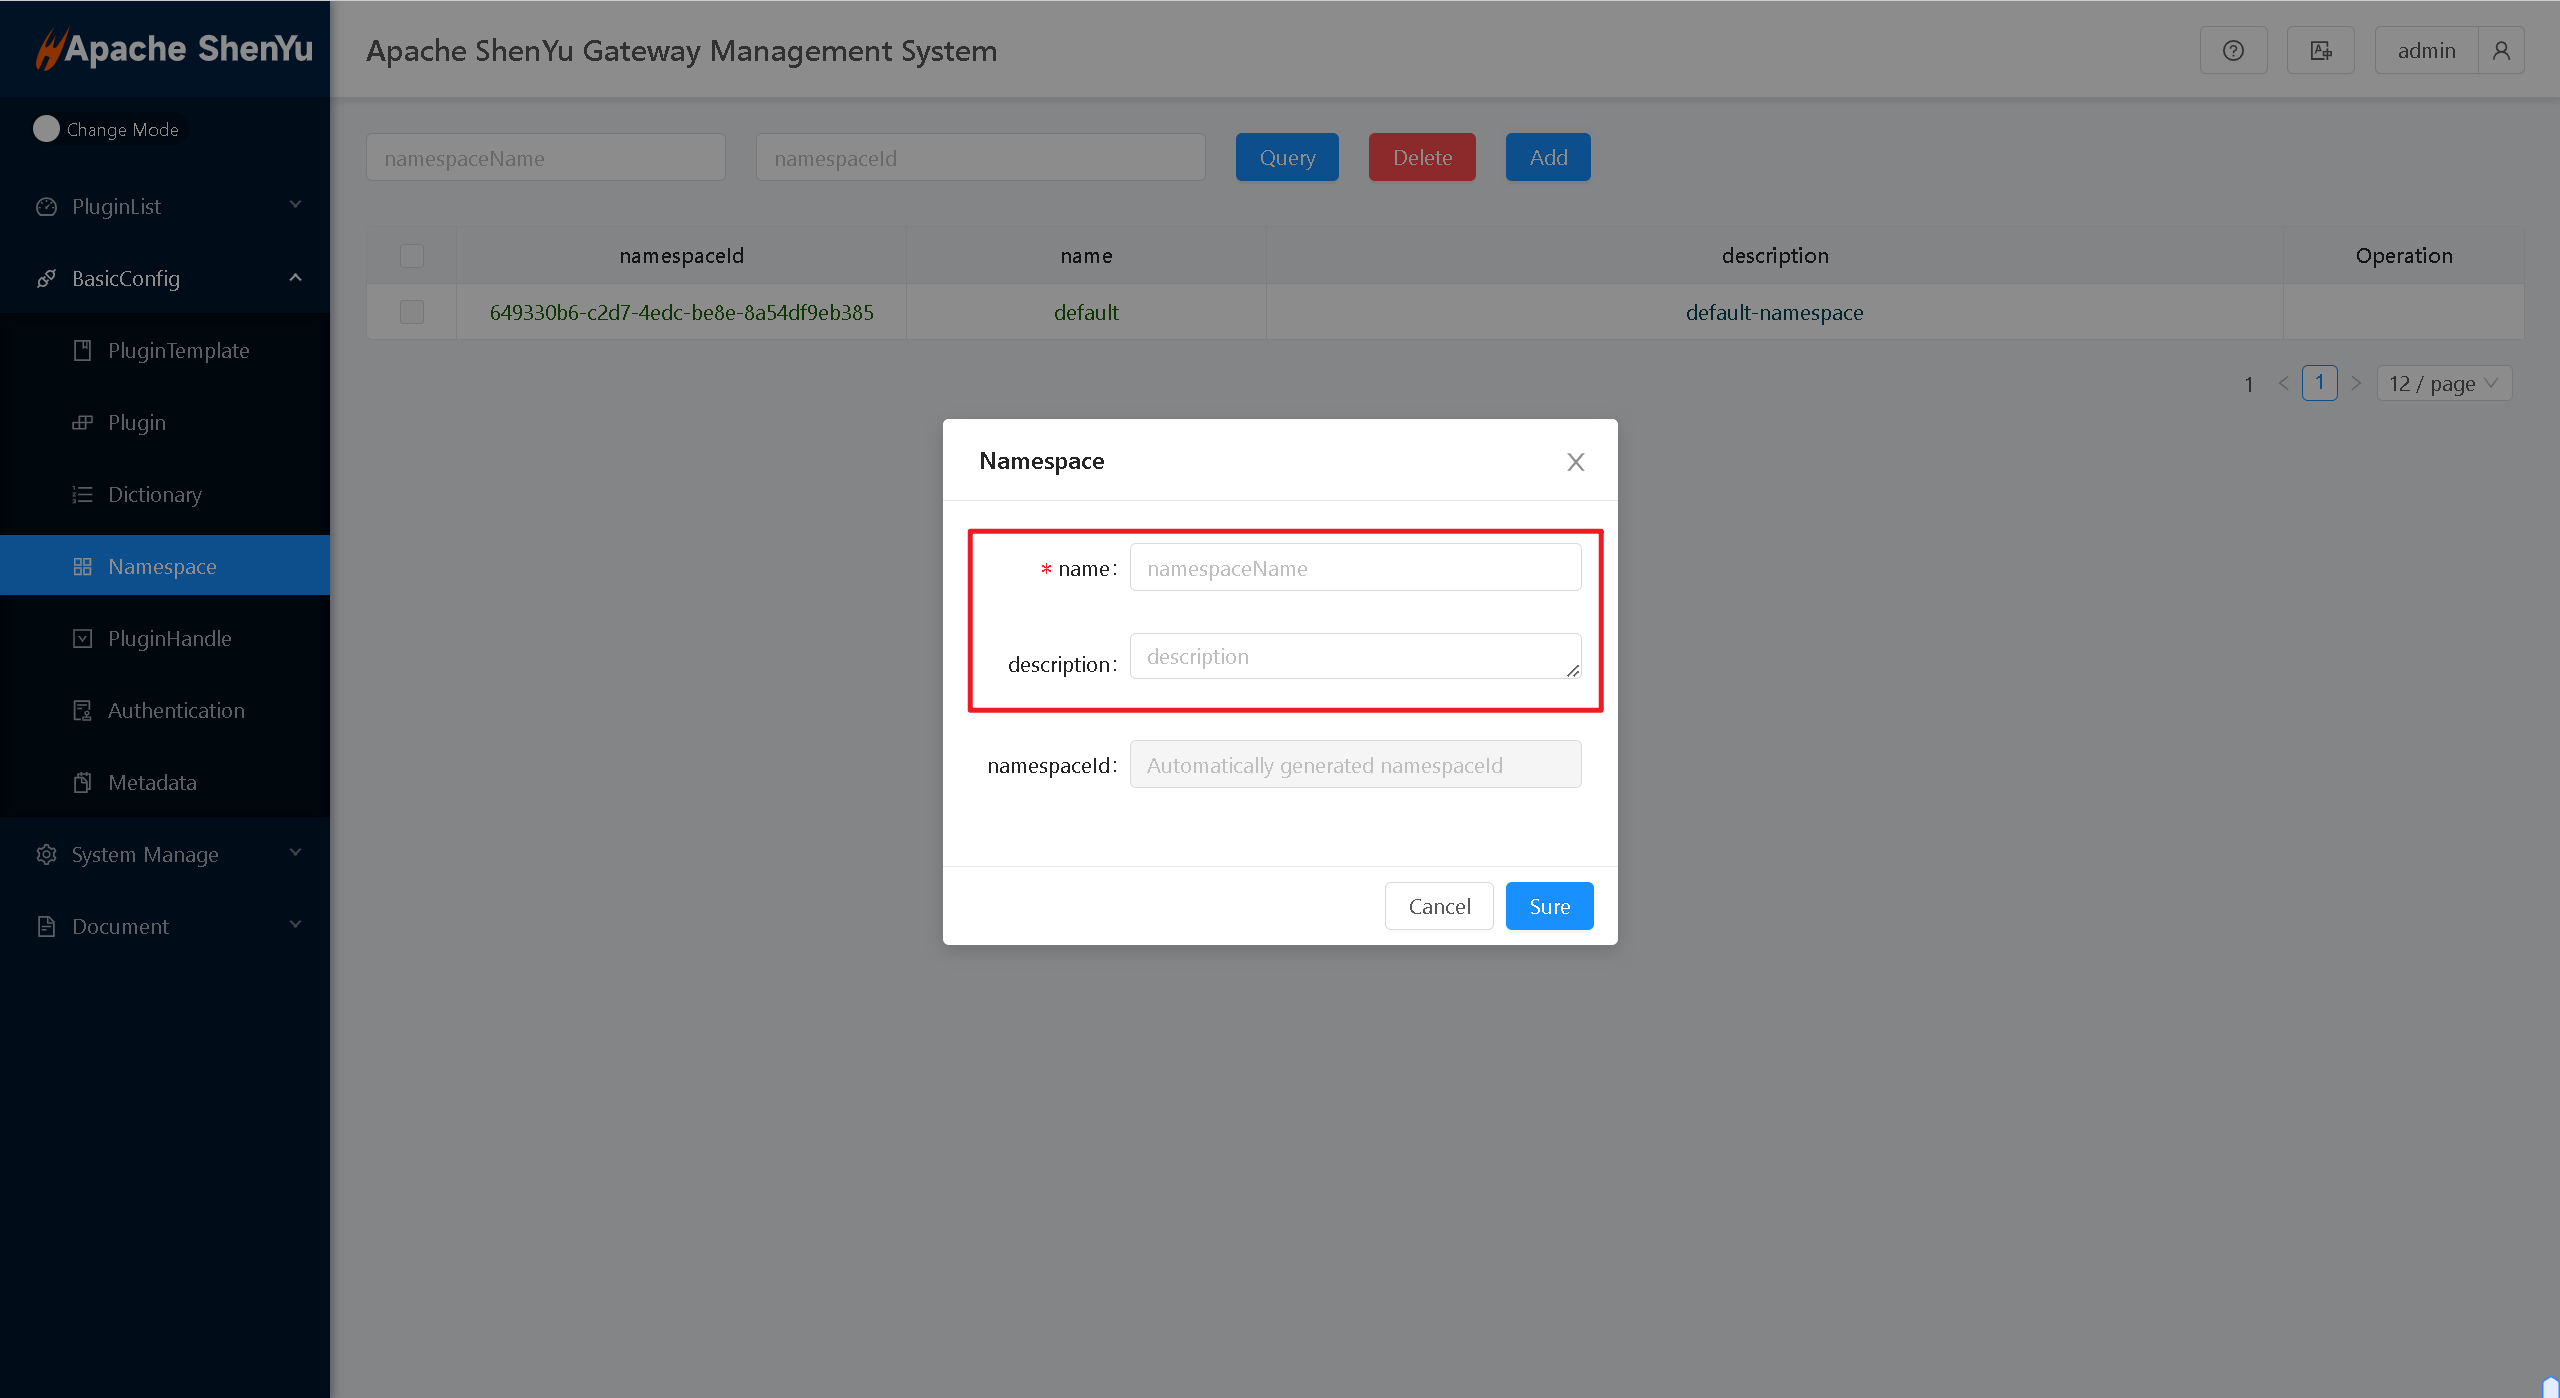Screen dimensions: 2560x1398
Task: Click the help question mark icon
Action: 2233,51
